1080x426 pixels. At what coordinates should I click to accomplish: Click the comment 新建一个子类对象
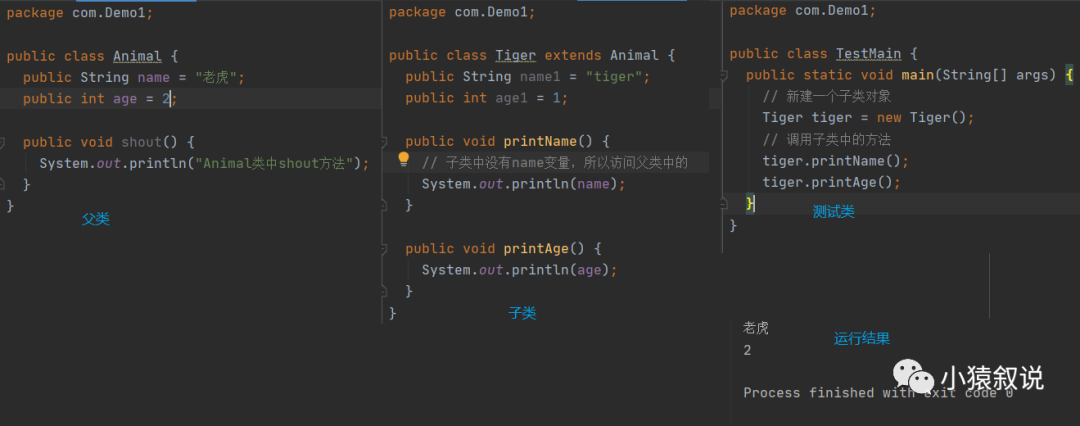827,97
